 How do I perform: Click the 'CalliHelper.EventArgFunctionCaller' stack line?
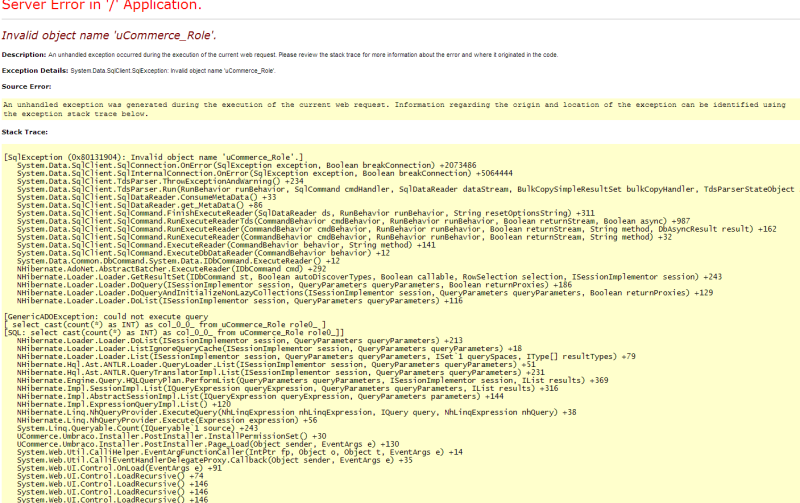pos(240,452)
